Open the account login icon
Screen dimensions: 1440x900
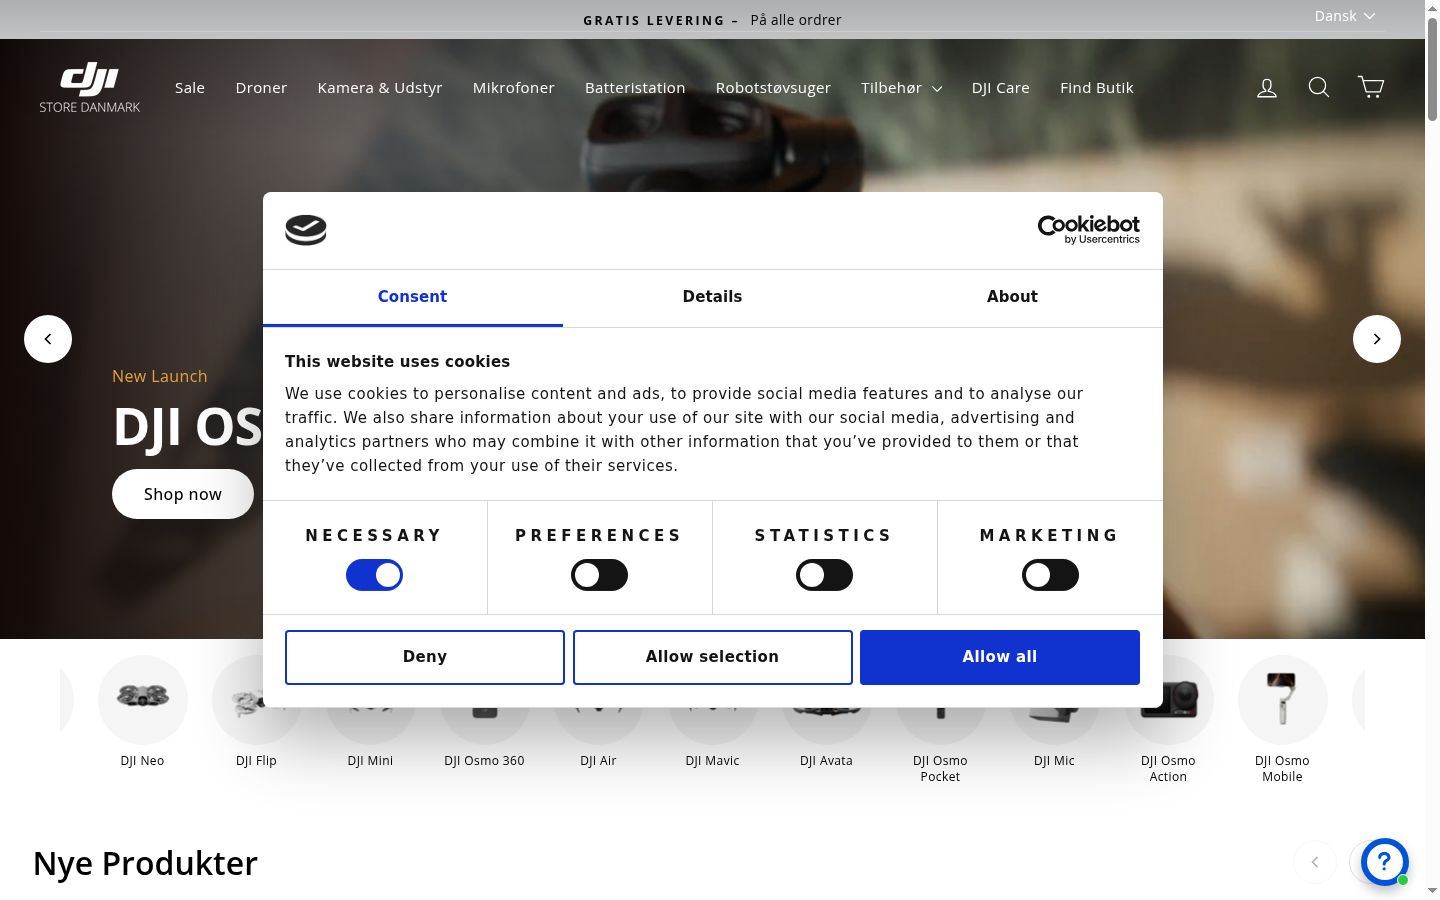pyautogui.click(x=1267, y=88)
